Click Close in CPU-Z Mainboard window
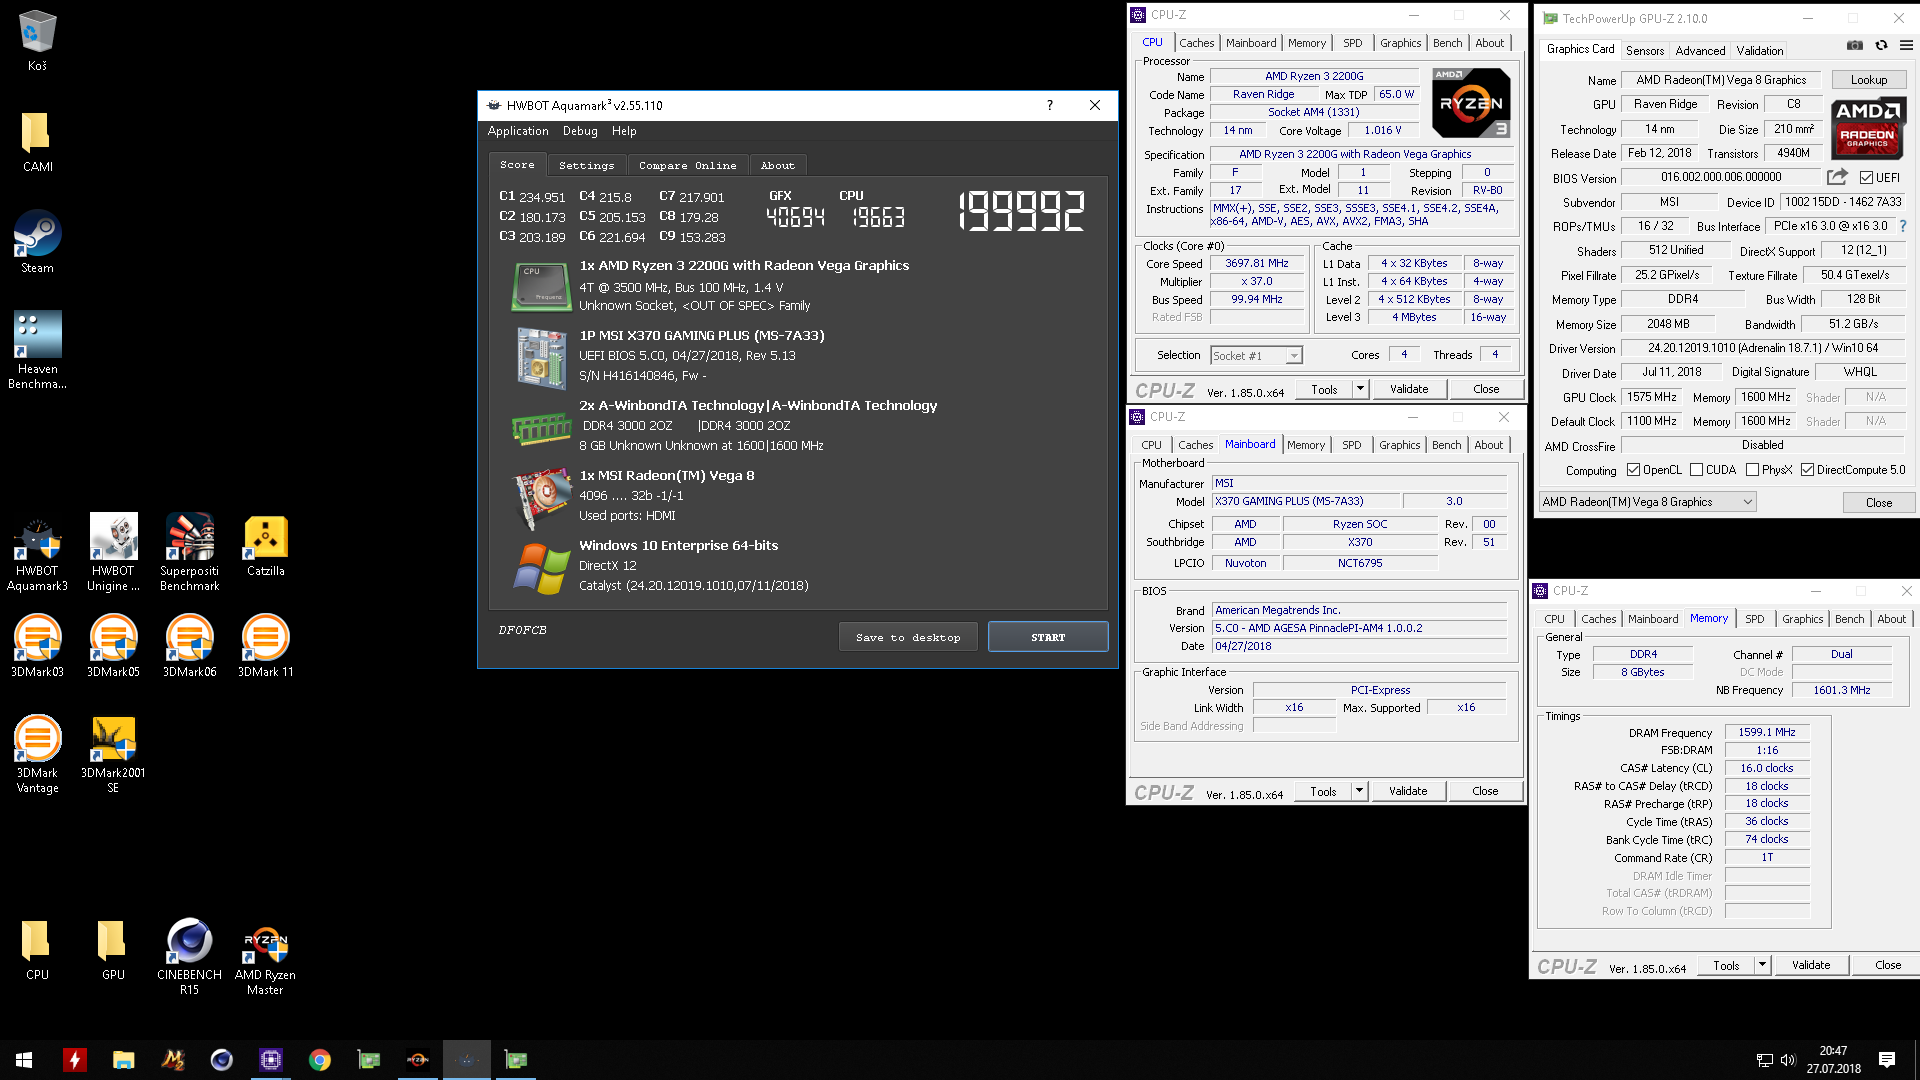 pyautogui.click(x=1485, y=791)
